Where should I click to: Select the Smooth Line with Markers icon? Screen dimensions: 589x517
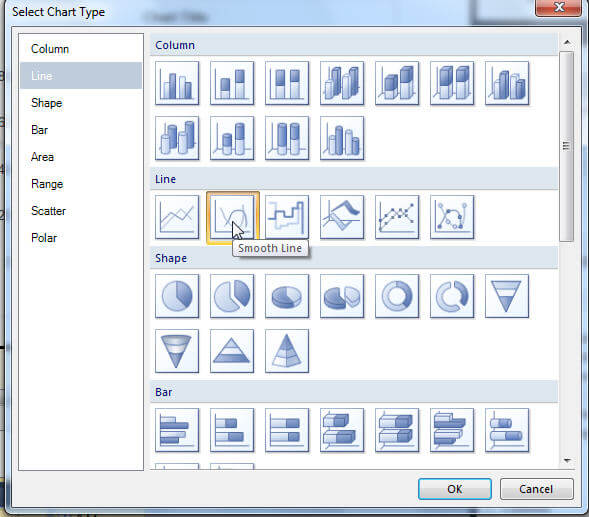452,217
